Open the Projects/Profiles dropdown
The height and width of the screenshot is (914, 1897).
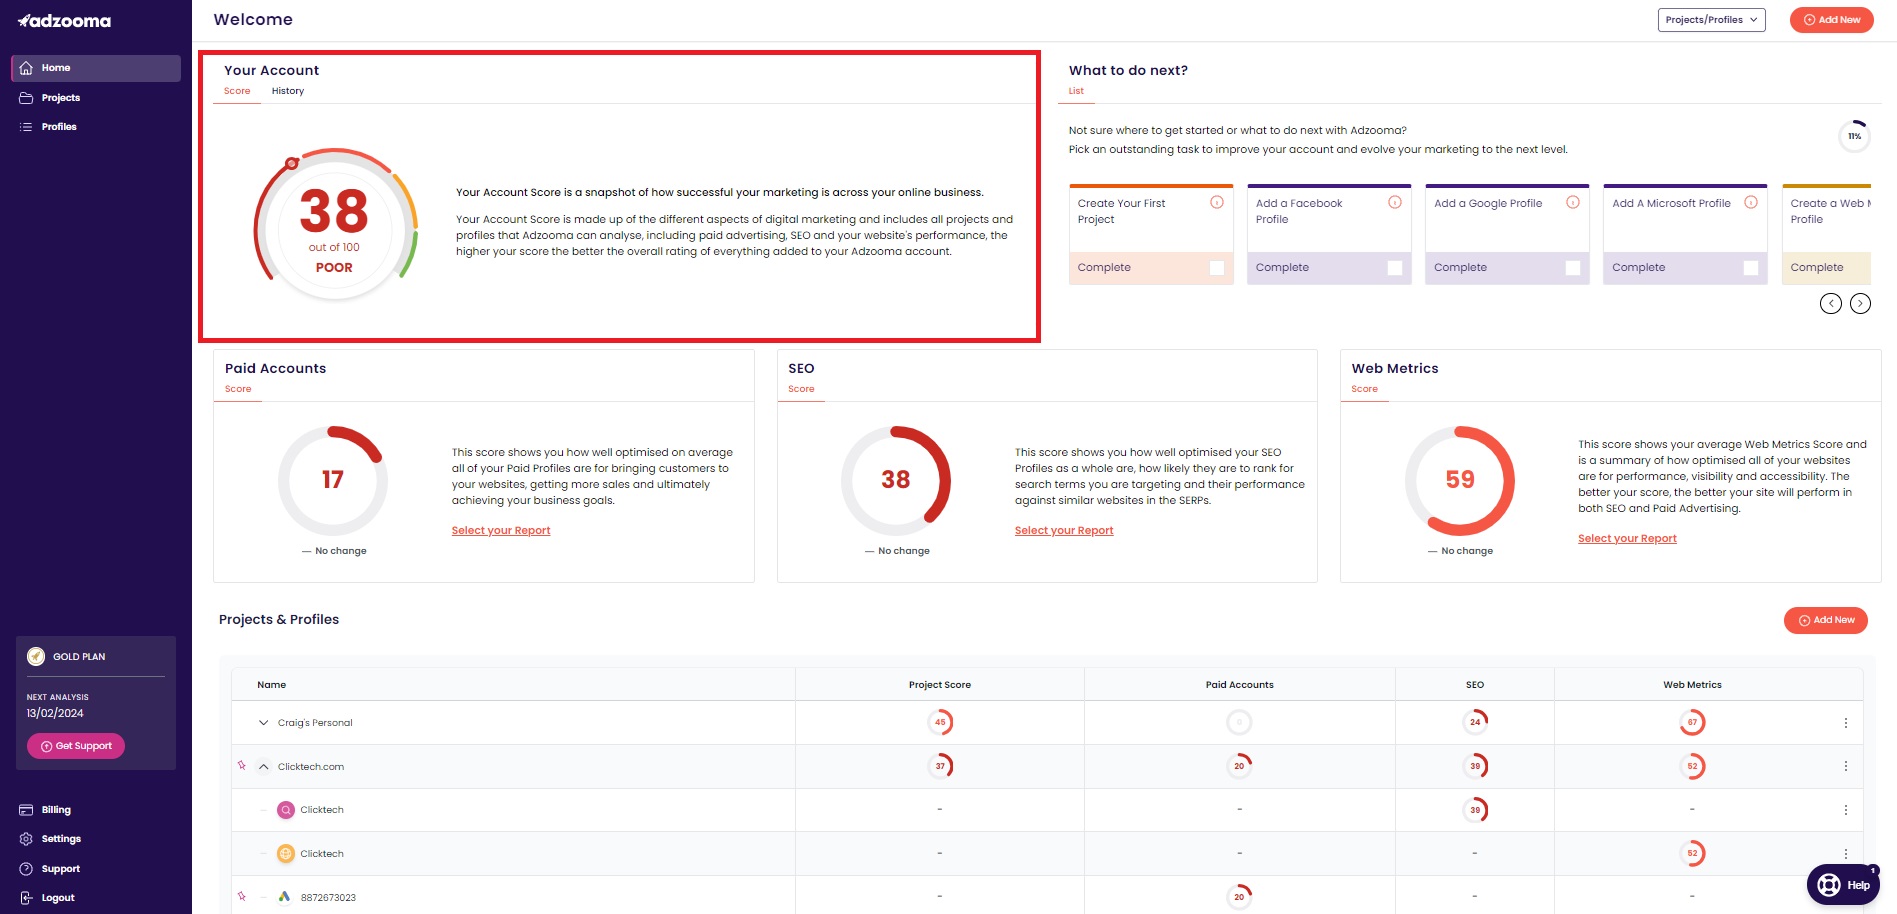[x=1711, y=20]
